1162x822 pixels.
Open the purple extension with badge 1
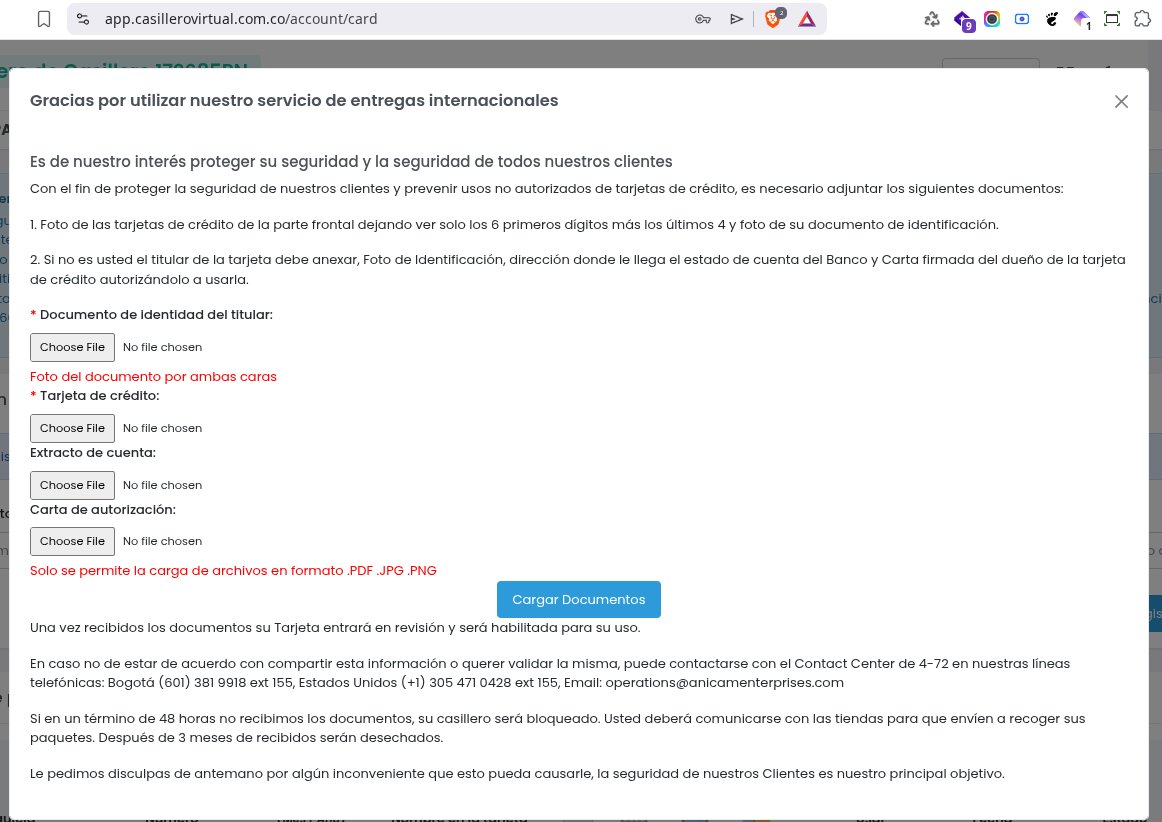click(x=1083, y=21)
